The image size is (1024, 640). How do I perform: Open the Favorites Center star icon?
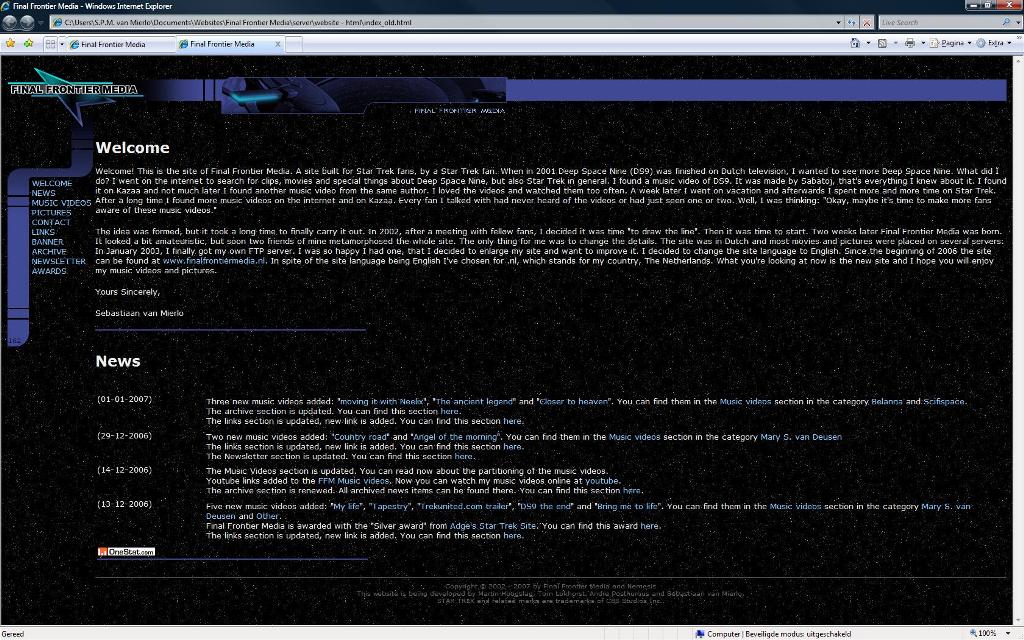pyautogui.click(x=10, y=44)
